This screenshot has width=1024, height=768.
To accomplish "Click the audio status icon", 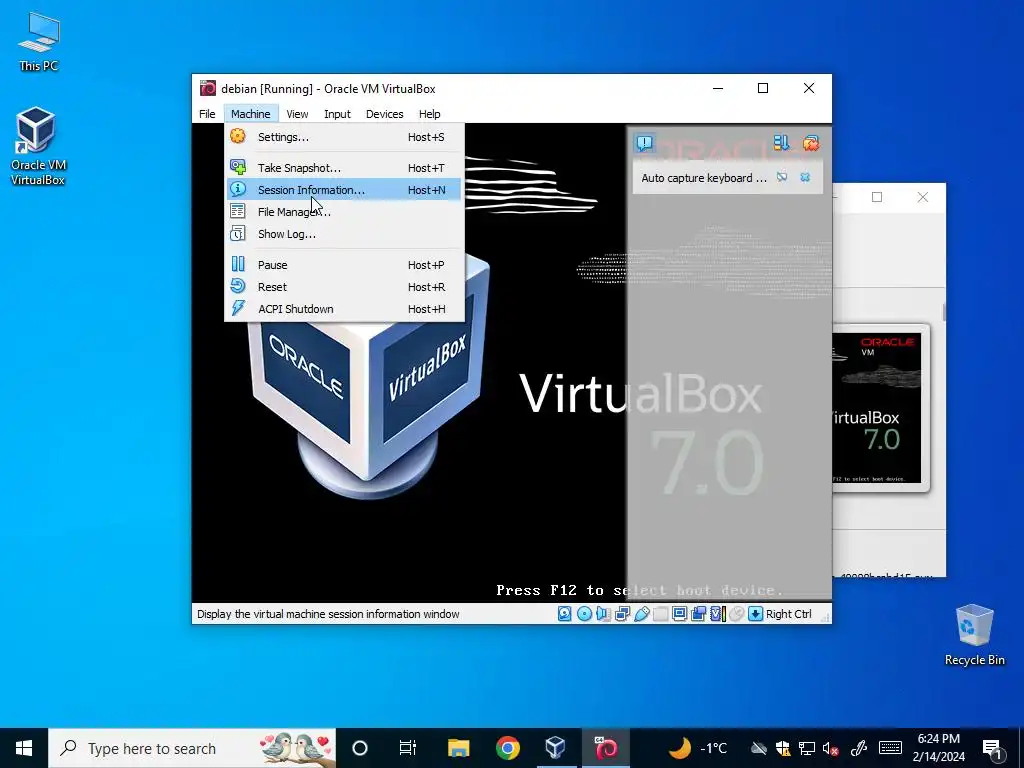I will click(x=603, y=614).
